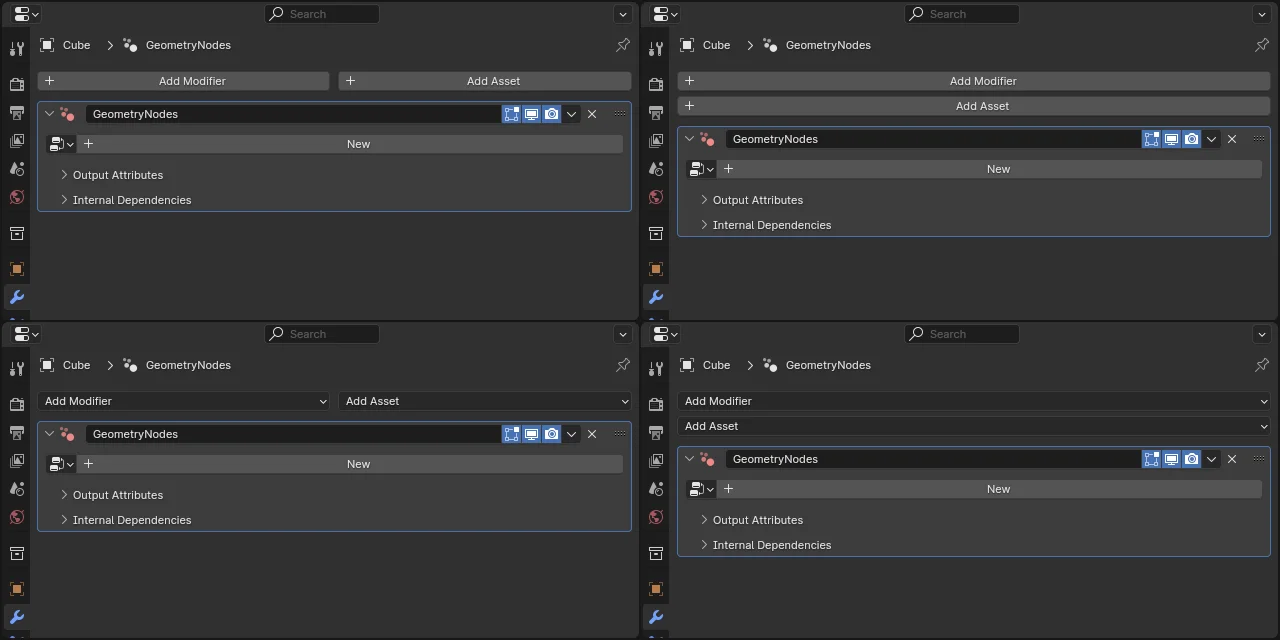Viewport: 1280px width, 640px height.
Task: Click the Properties editor type icon
Action: pyautogui.click(x=19, y=13)
